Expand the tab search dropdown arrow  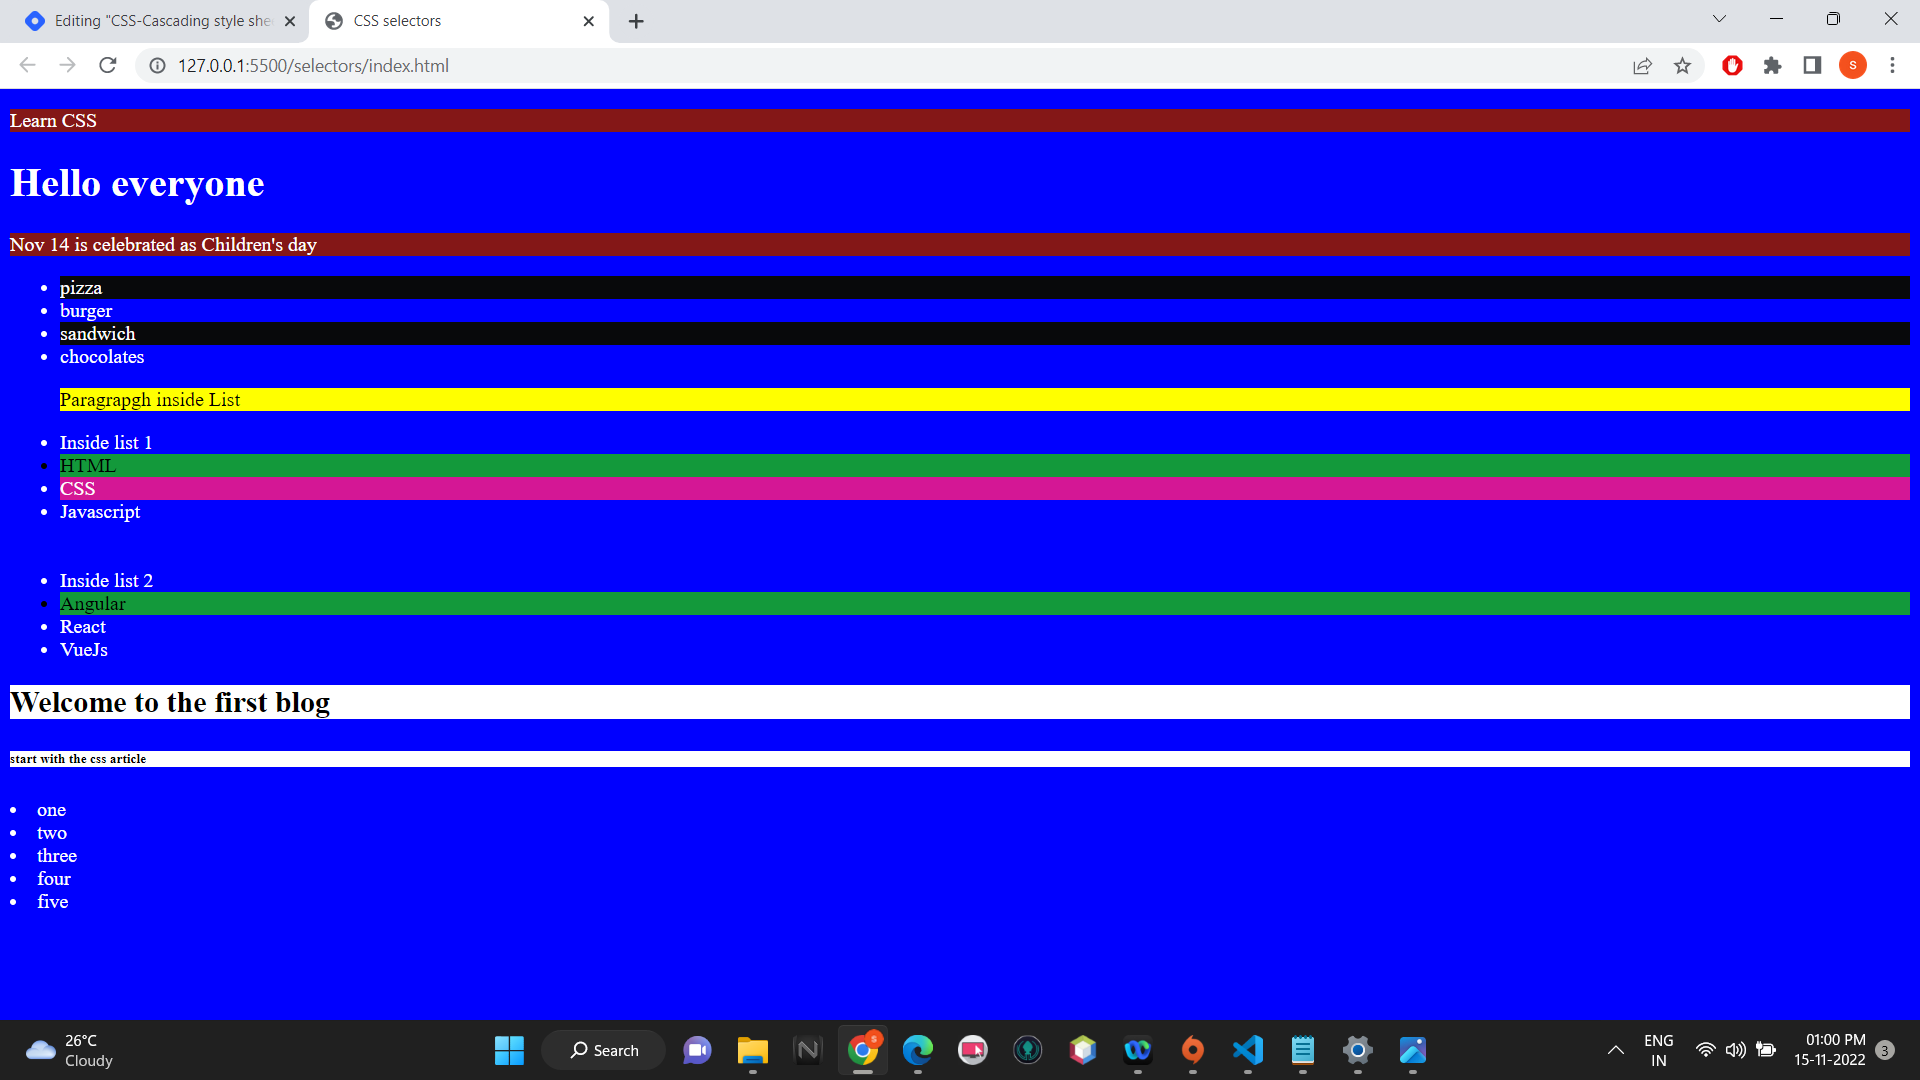click(1719, 19)
